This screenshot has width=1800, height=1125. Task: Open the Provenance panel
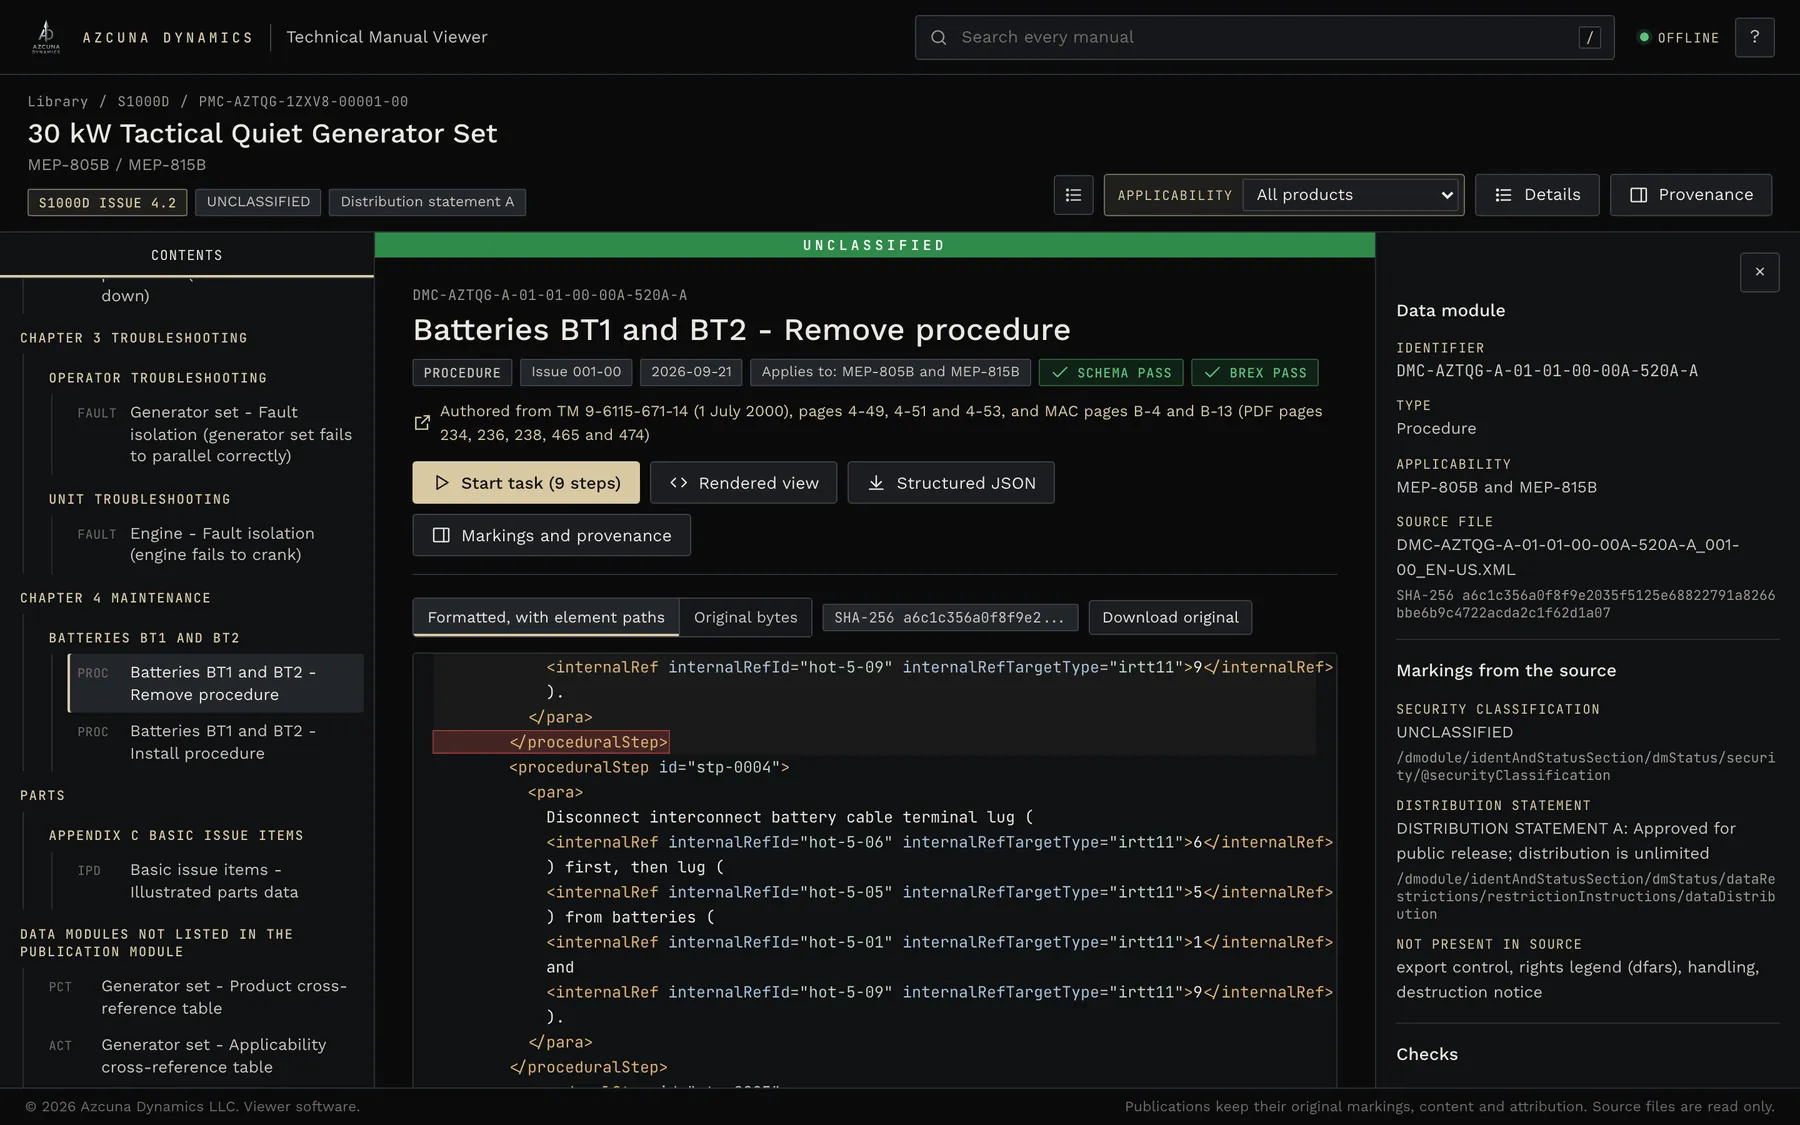click(x=1690, y=195)
